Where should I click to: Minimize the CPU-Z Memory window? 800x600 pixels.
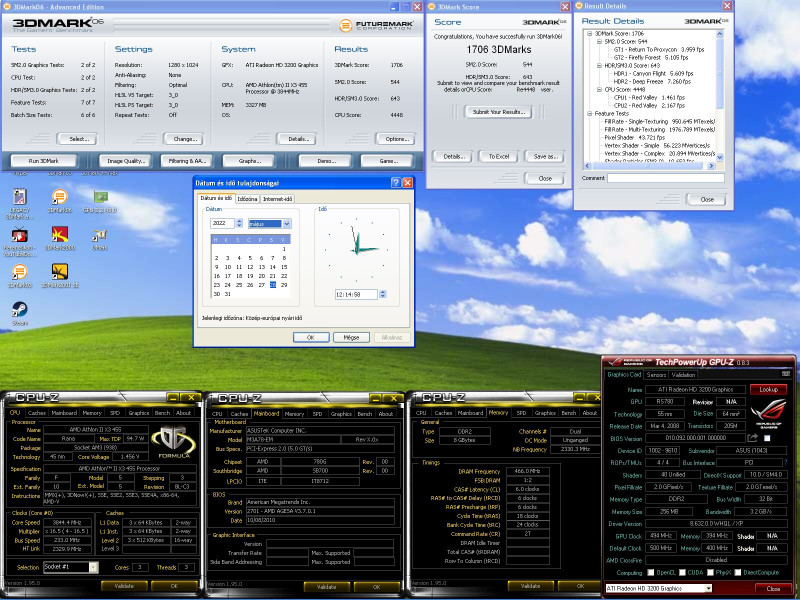pos(580,398)
